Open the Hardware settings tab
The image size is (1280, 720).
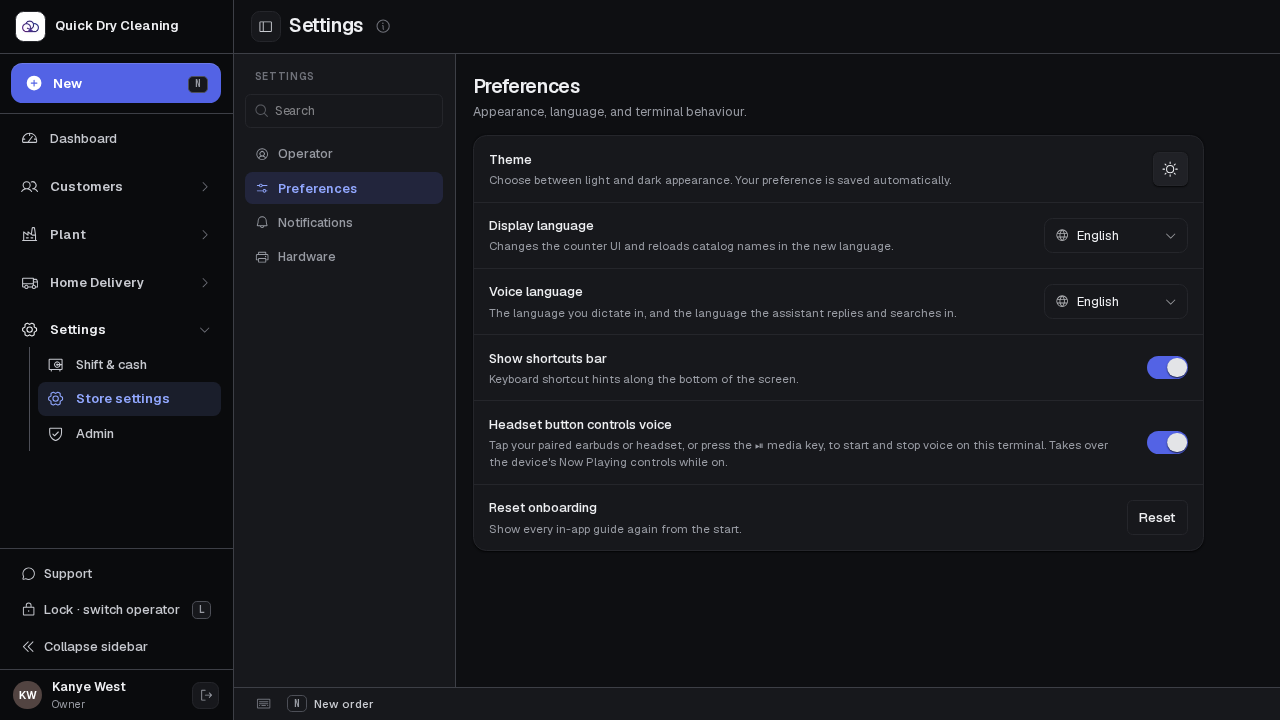tap(344, 256)
